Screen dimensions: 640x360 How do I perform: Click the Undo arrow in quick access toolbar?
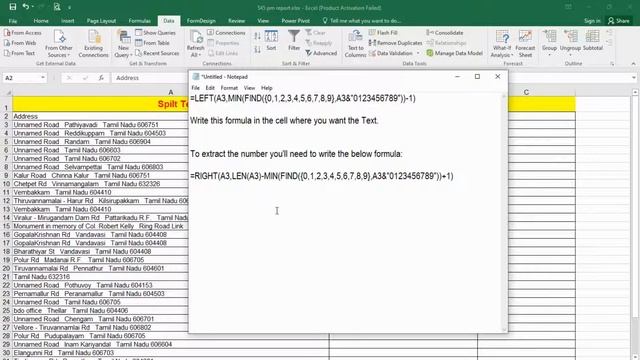click(x=26, y=7)
